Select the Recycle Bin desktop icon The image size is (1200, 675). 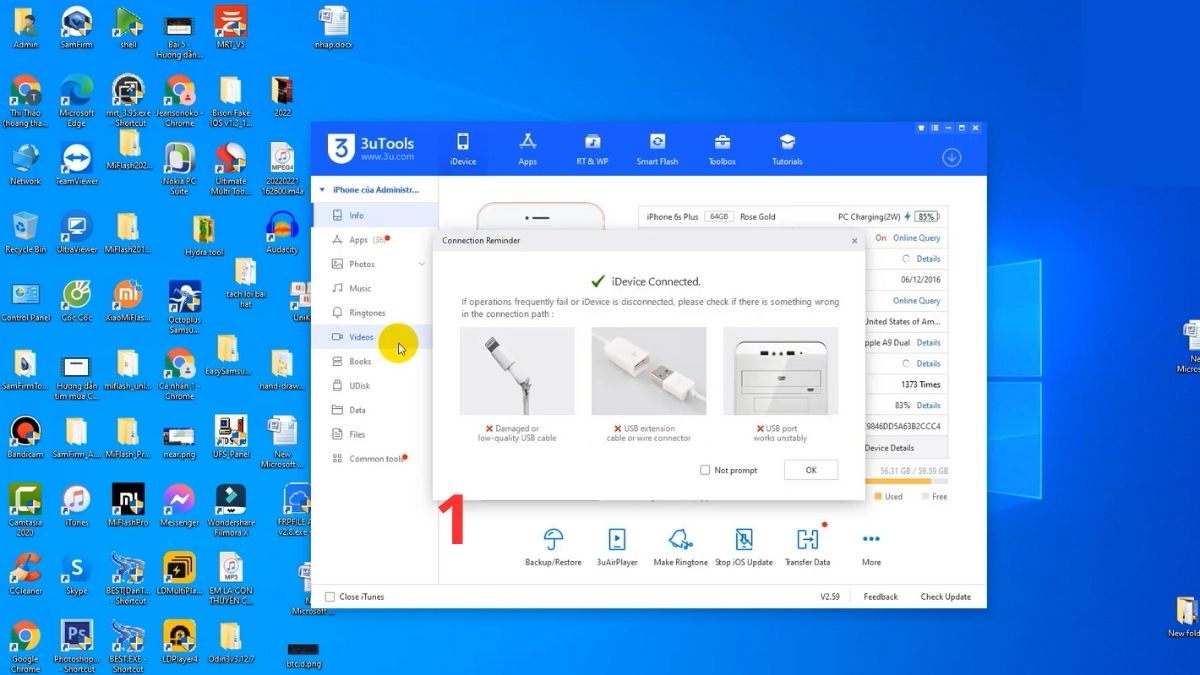(x=25, y=232)
